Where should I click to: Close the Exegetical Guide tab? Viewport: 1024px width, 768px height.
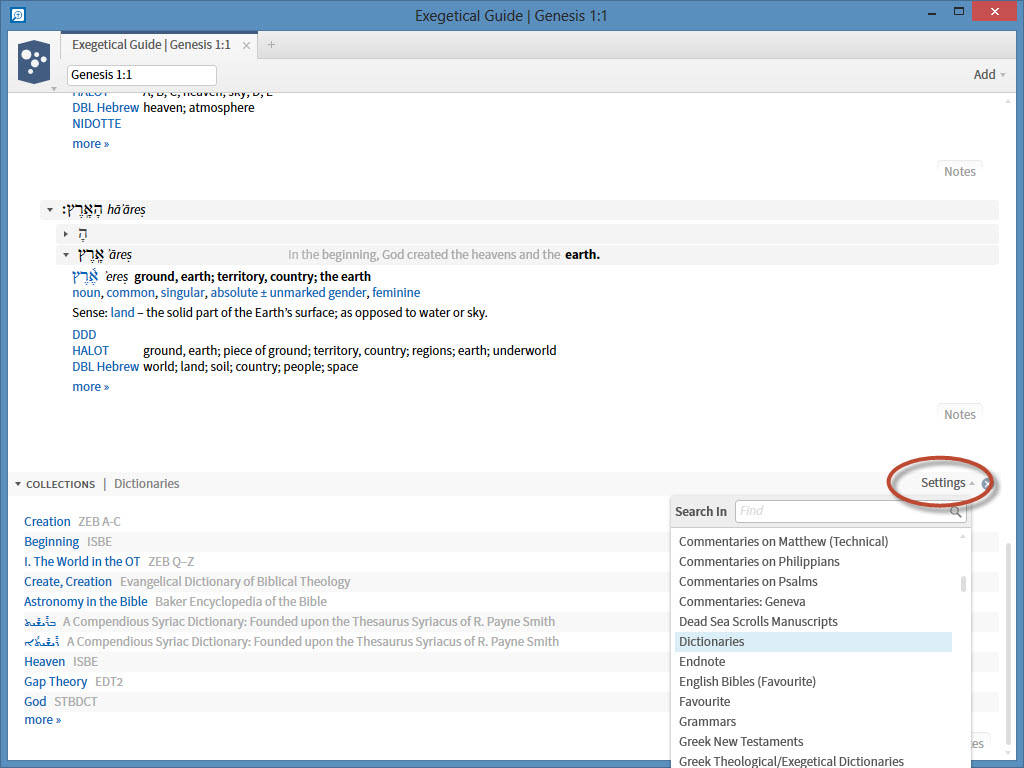click(246, 45)
